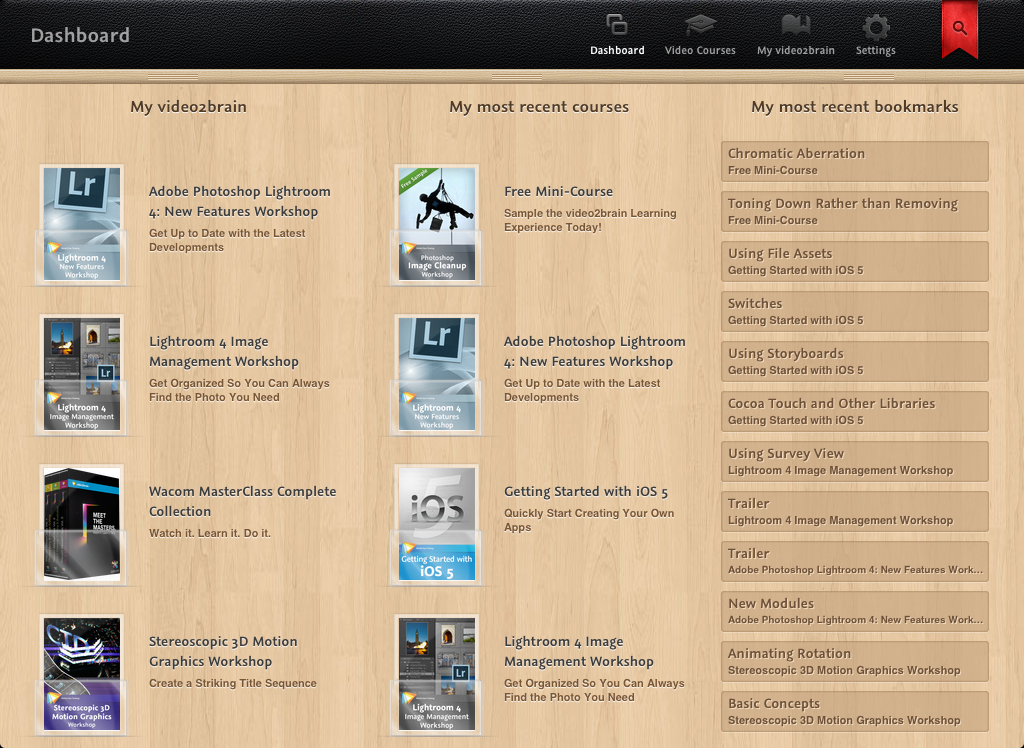Open Lightroom 4 Image Management cover in recent courses

(437, 674)
